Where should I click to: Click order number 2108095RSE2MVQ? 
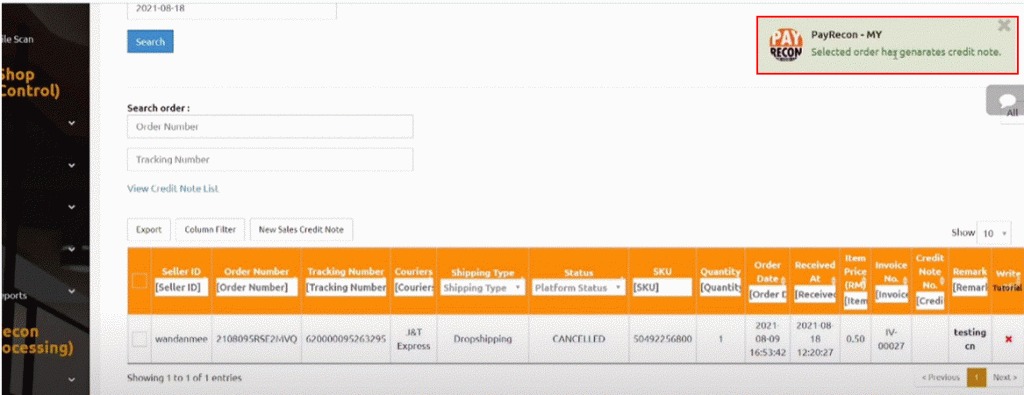pos(257,340)
